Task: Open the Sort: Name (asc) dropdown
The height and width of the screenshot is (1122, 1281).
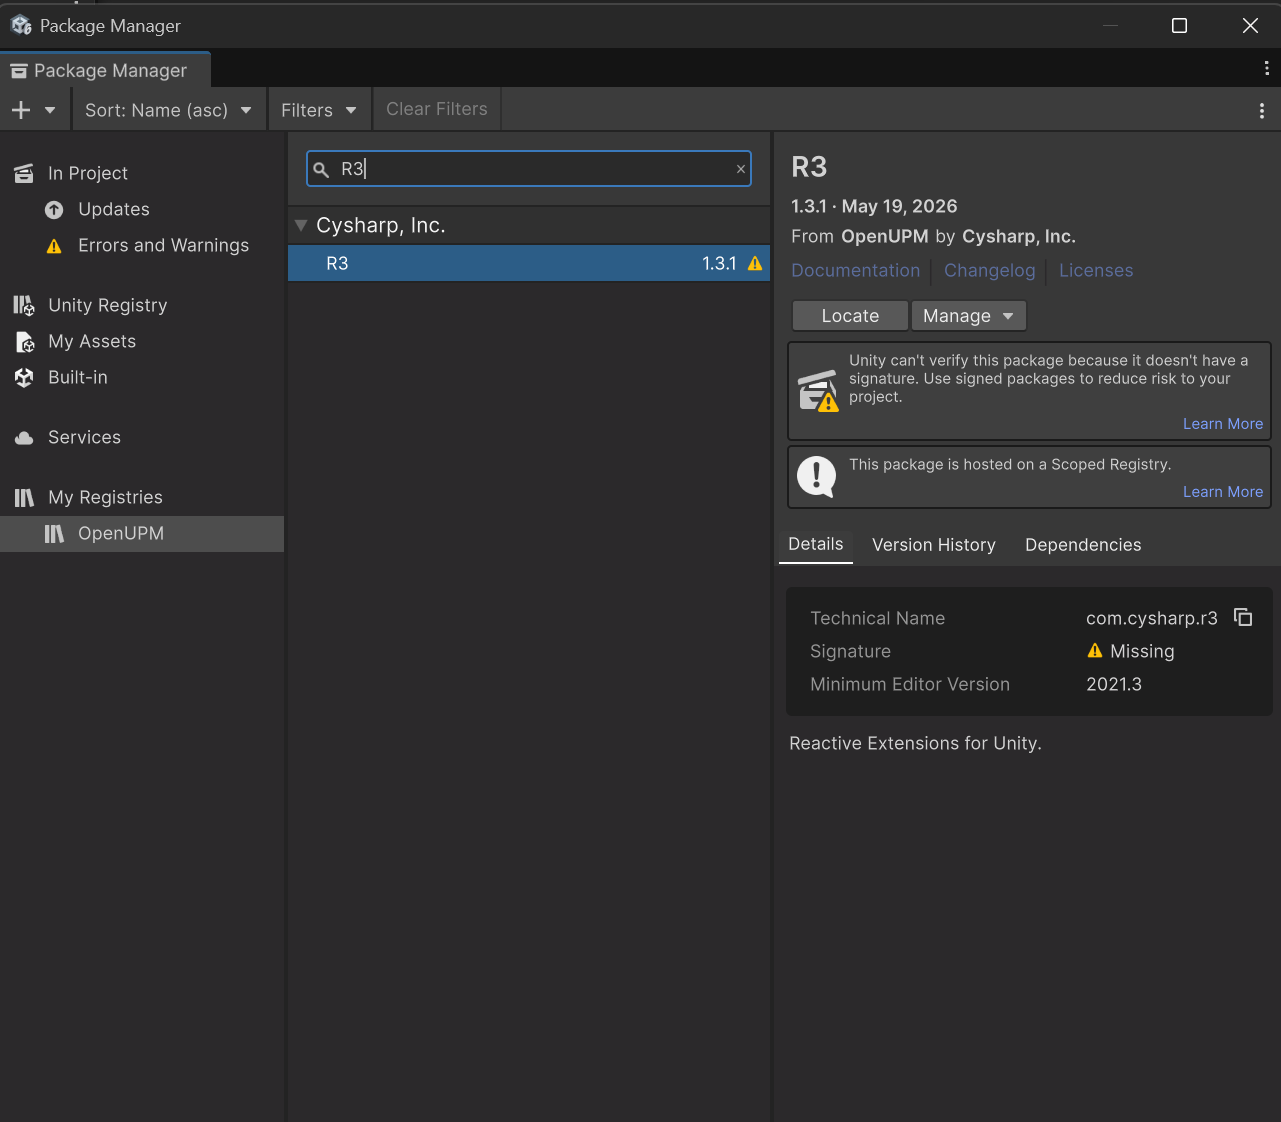Action: 168,110
